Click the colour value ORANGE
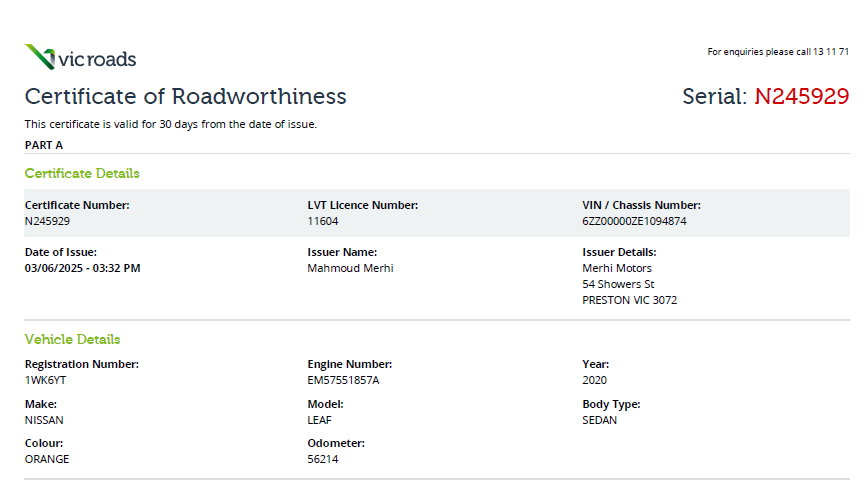The height and width of the screenshot is (480, 867). (x=47, y=459)
